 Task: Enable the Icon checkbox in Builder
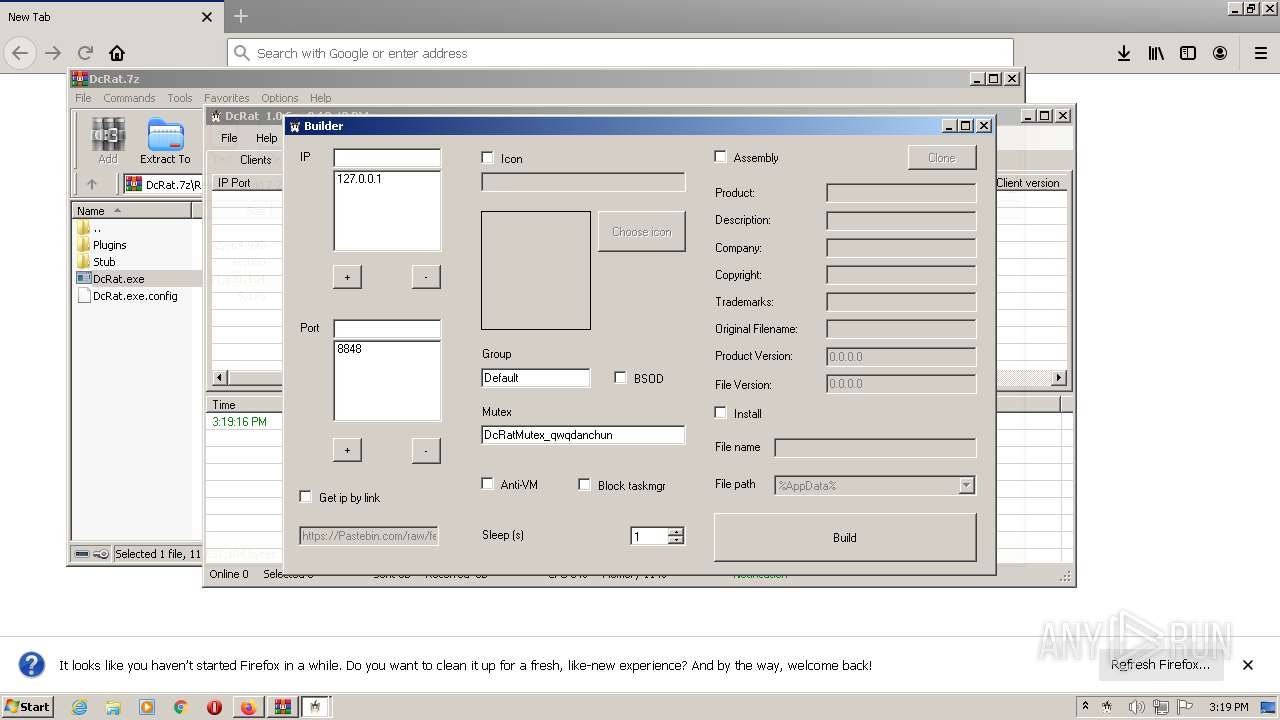(488, 158)
